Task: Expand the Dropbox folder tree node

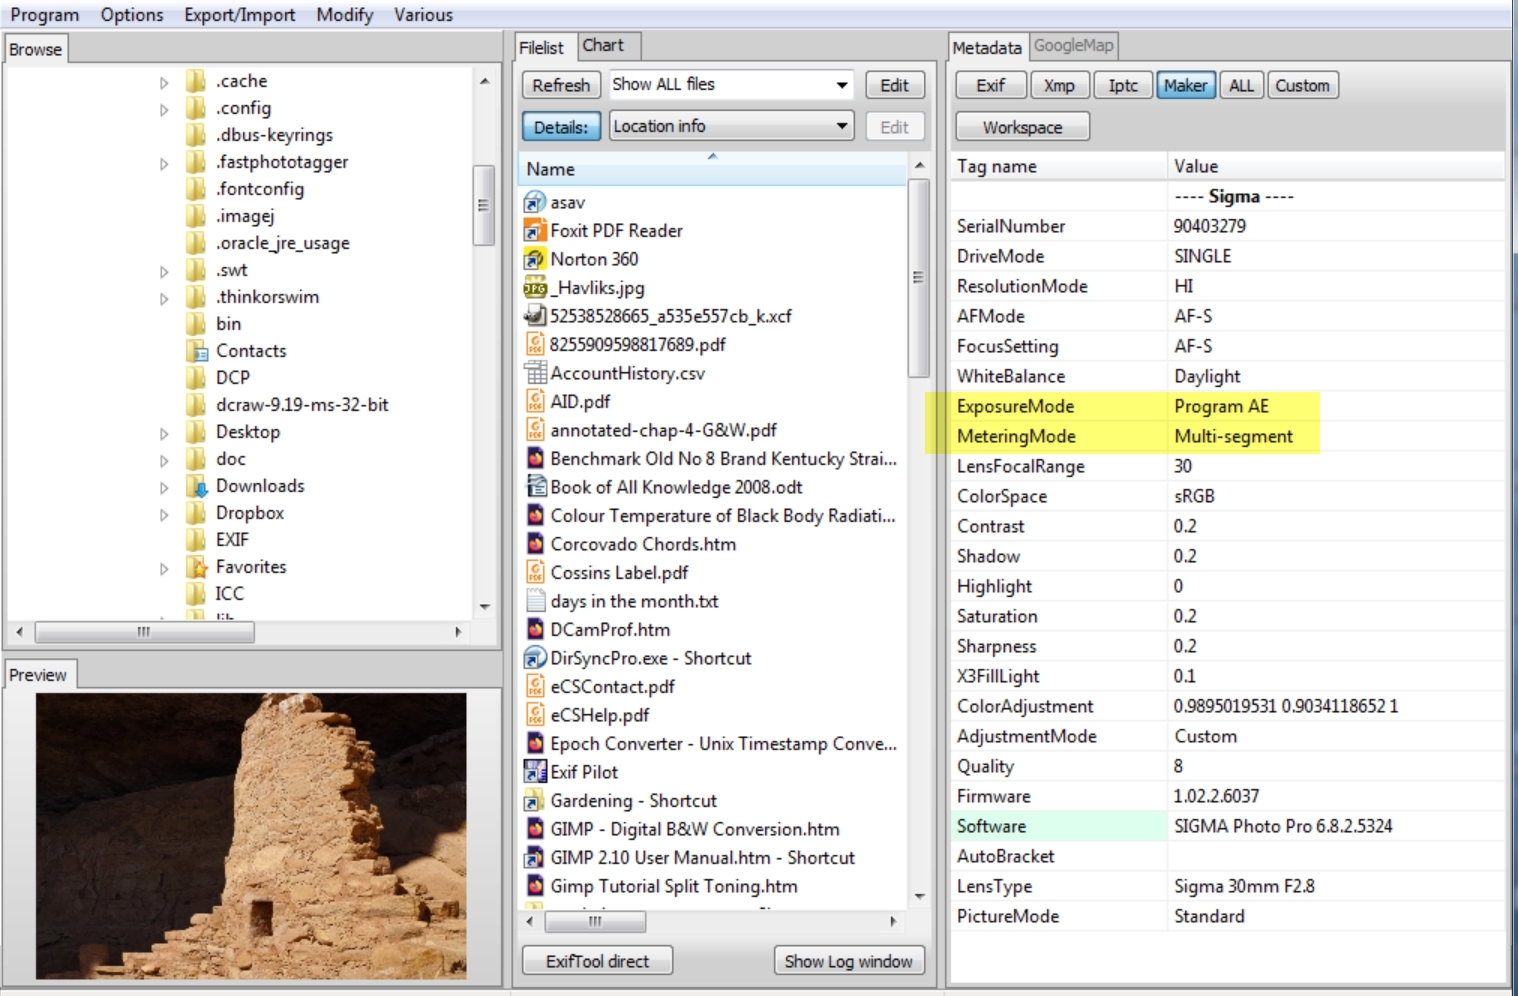Action: point(164,514)
